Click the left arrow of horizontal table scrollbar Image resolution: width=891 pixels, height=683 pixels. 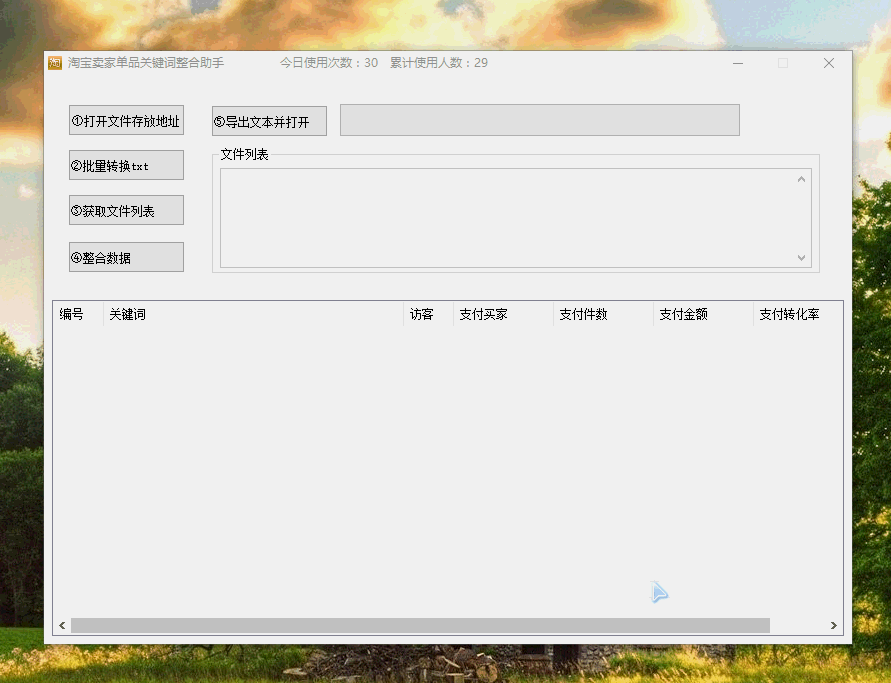(x=62, y=625)
